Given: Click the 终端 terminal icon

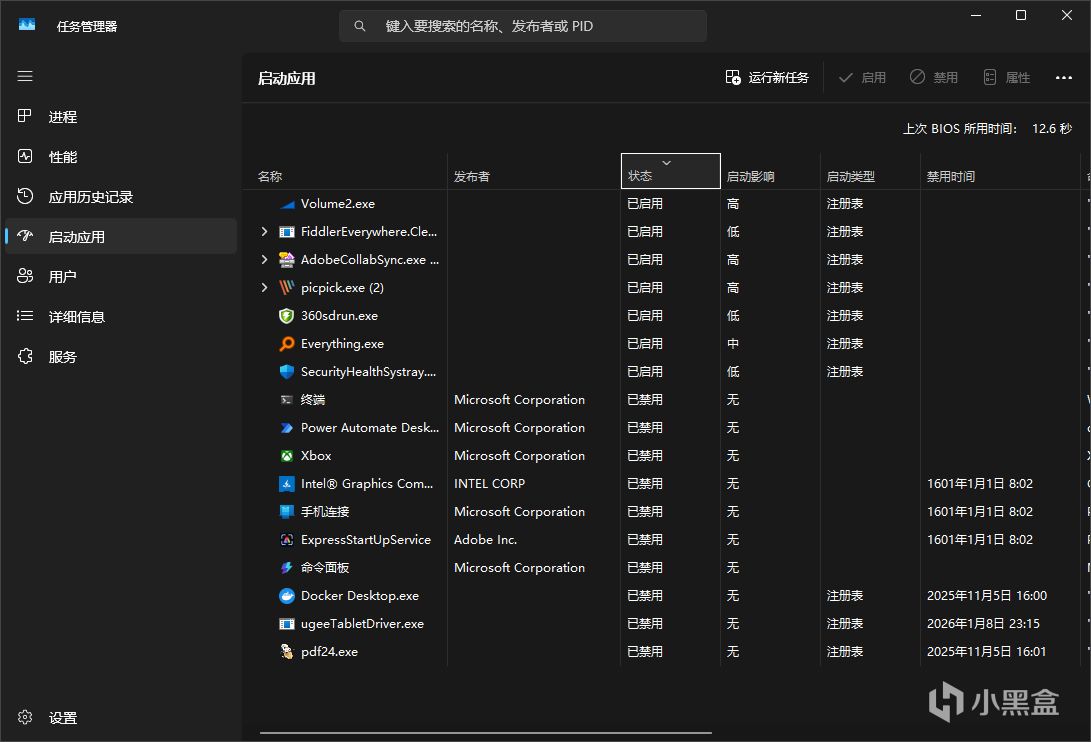Looking at the screenshot, I should (287, 400).
